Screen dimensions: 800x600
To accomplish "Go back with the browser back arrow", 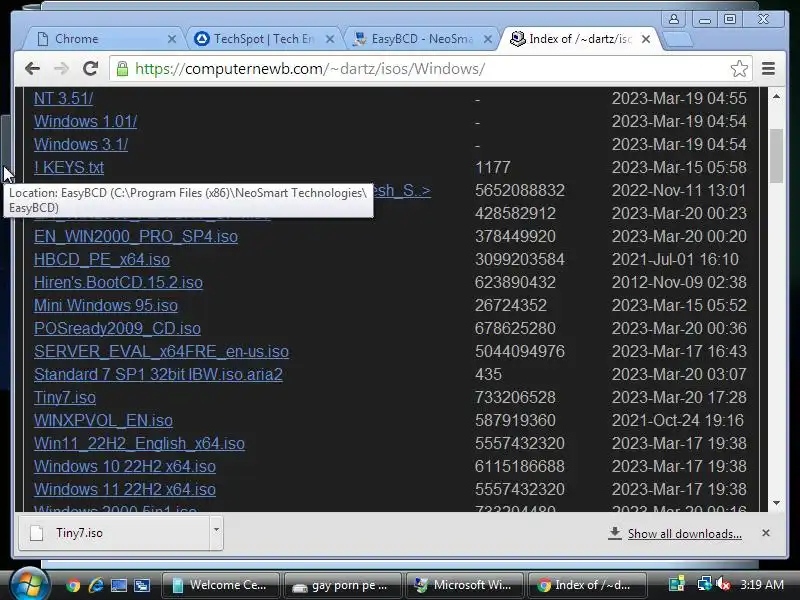I will tap(32, 69).
